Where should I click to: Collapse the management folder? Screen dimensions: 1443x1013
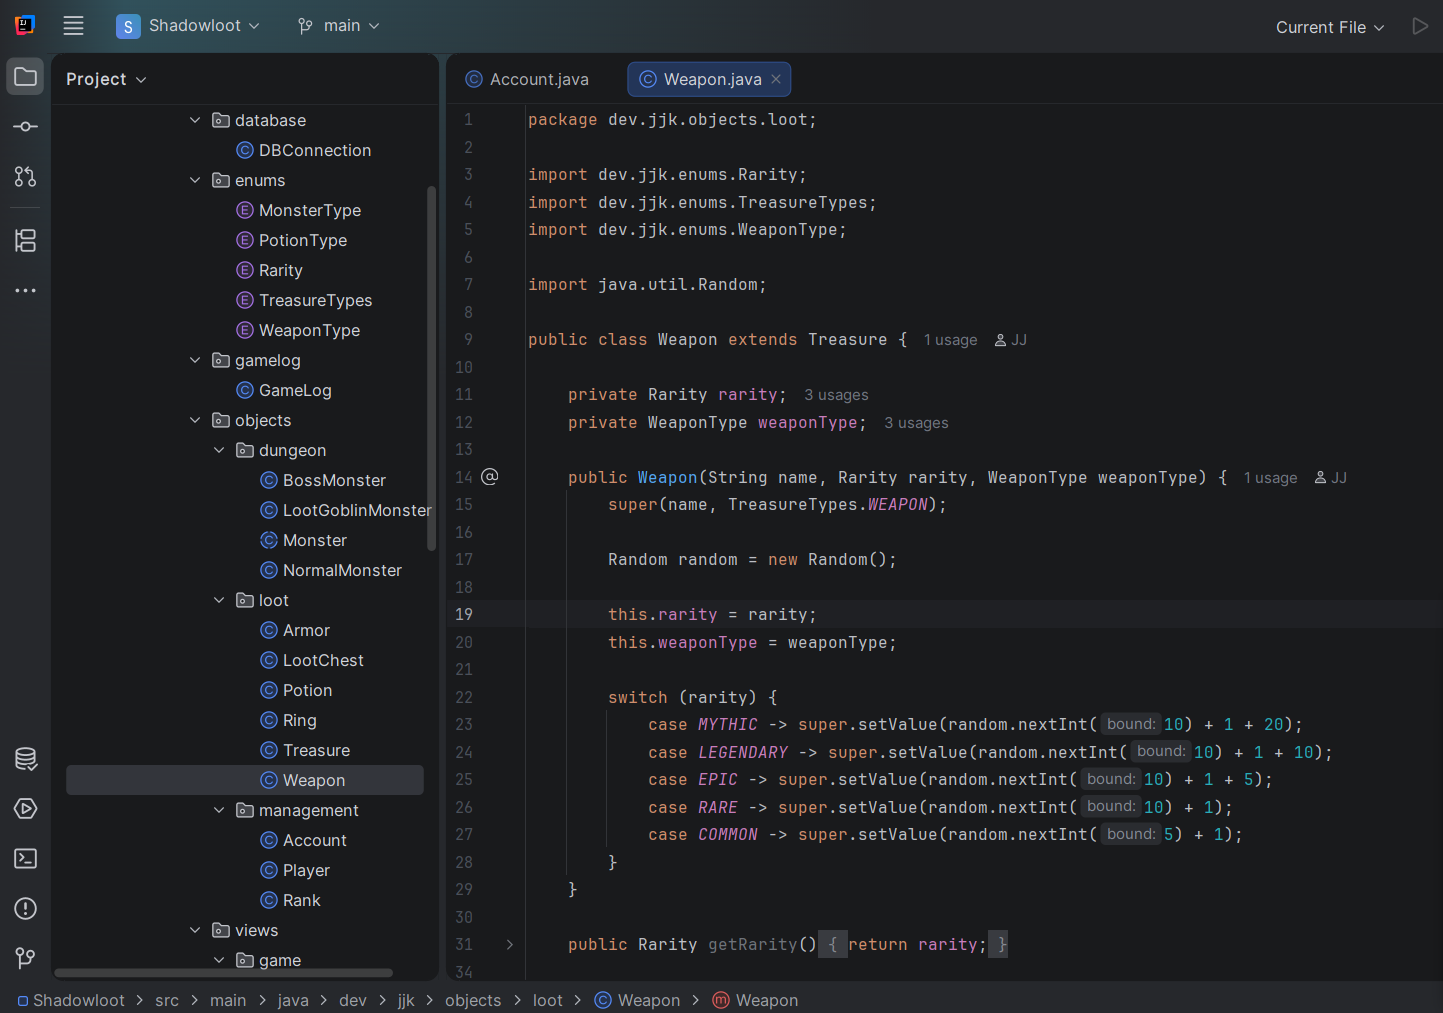(x=219, y=810)
